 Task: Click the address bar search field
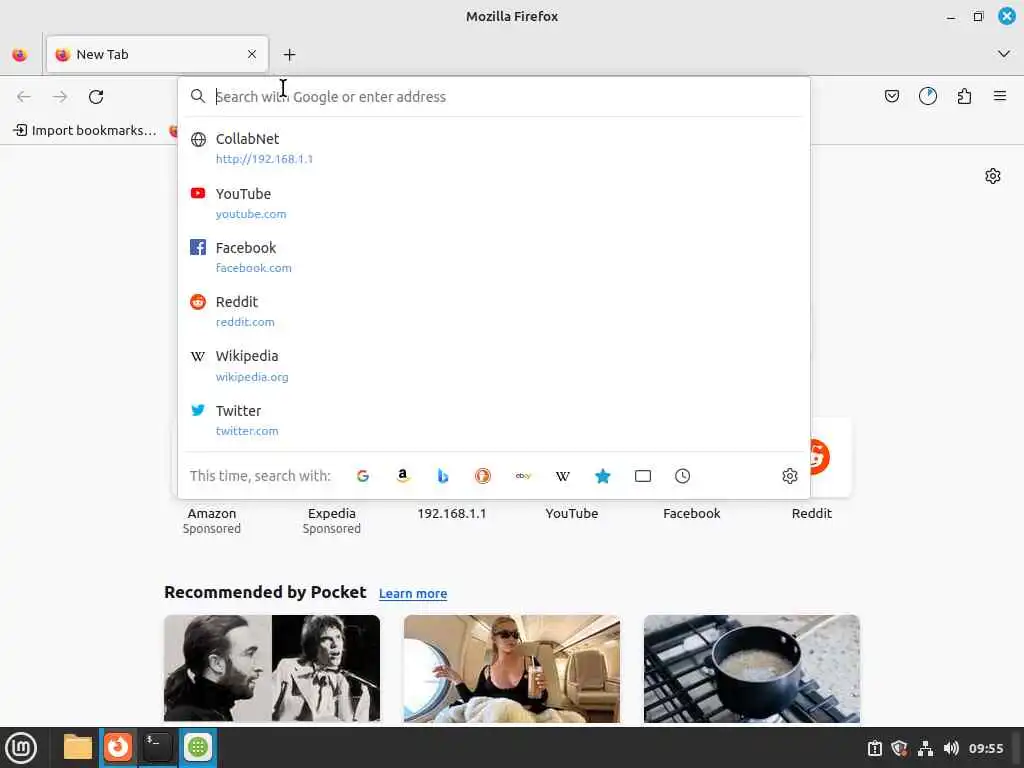(494, 97)
